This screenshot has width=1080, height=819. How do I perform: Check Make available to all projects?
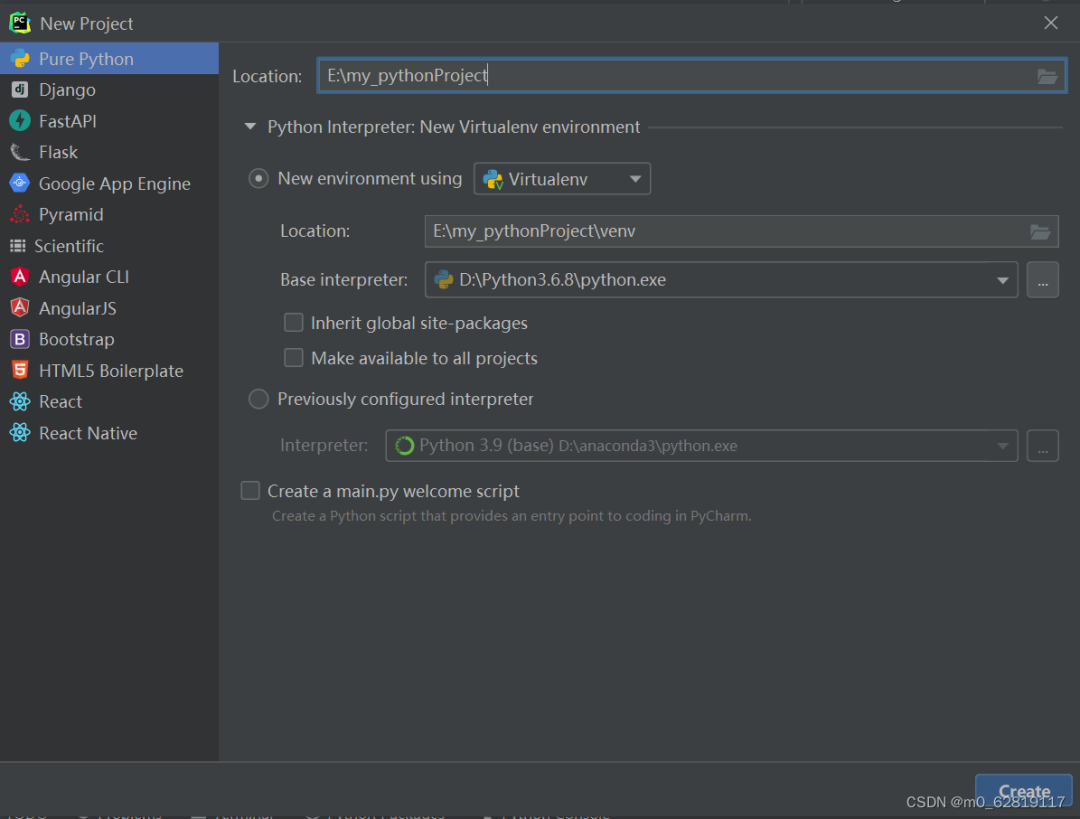pos(294,358)
